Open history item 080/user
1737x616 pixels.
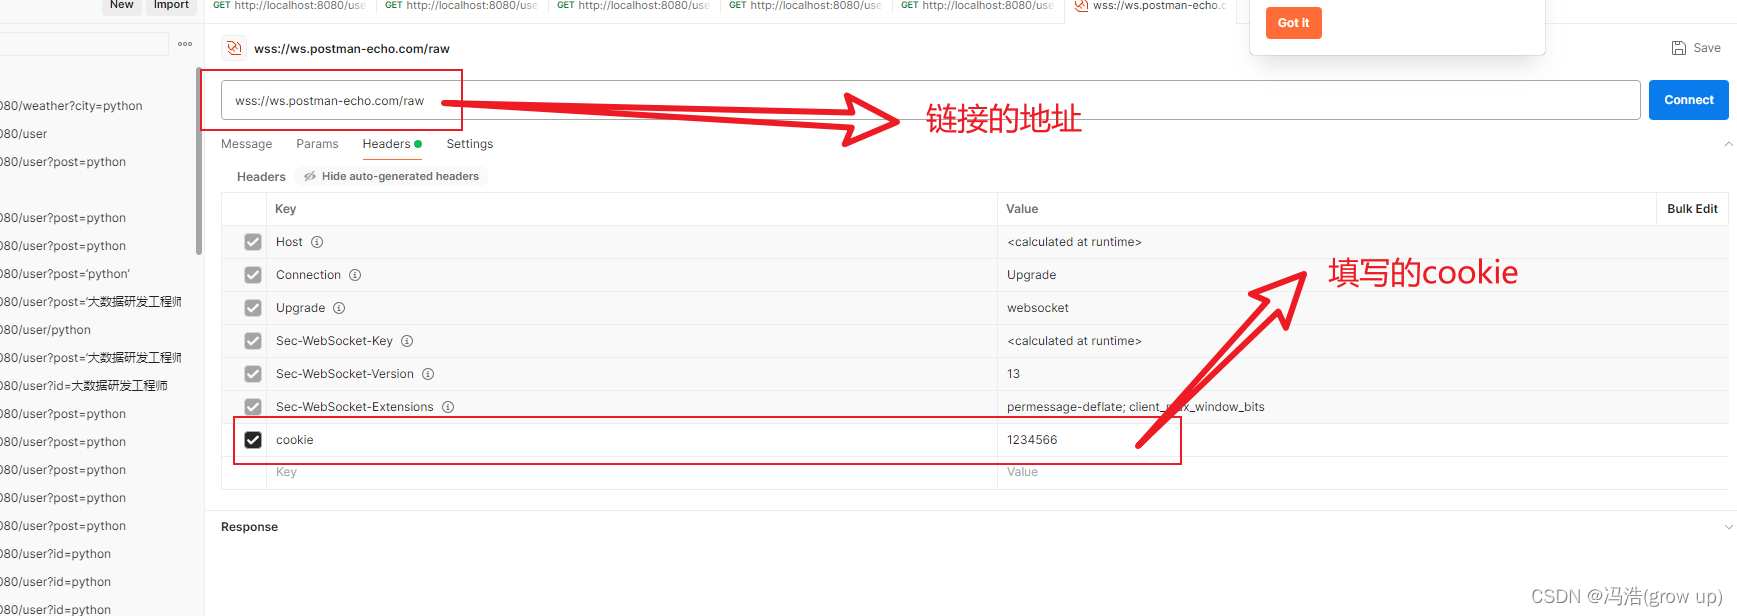pos(24,134)
